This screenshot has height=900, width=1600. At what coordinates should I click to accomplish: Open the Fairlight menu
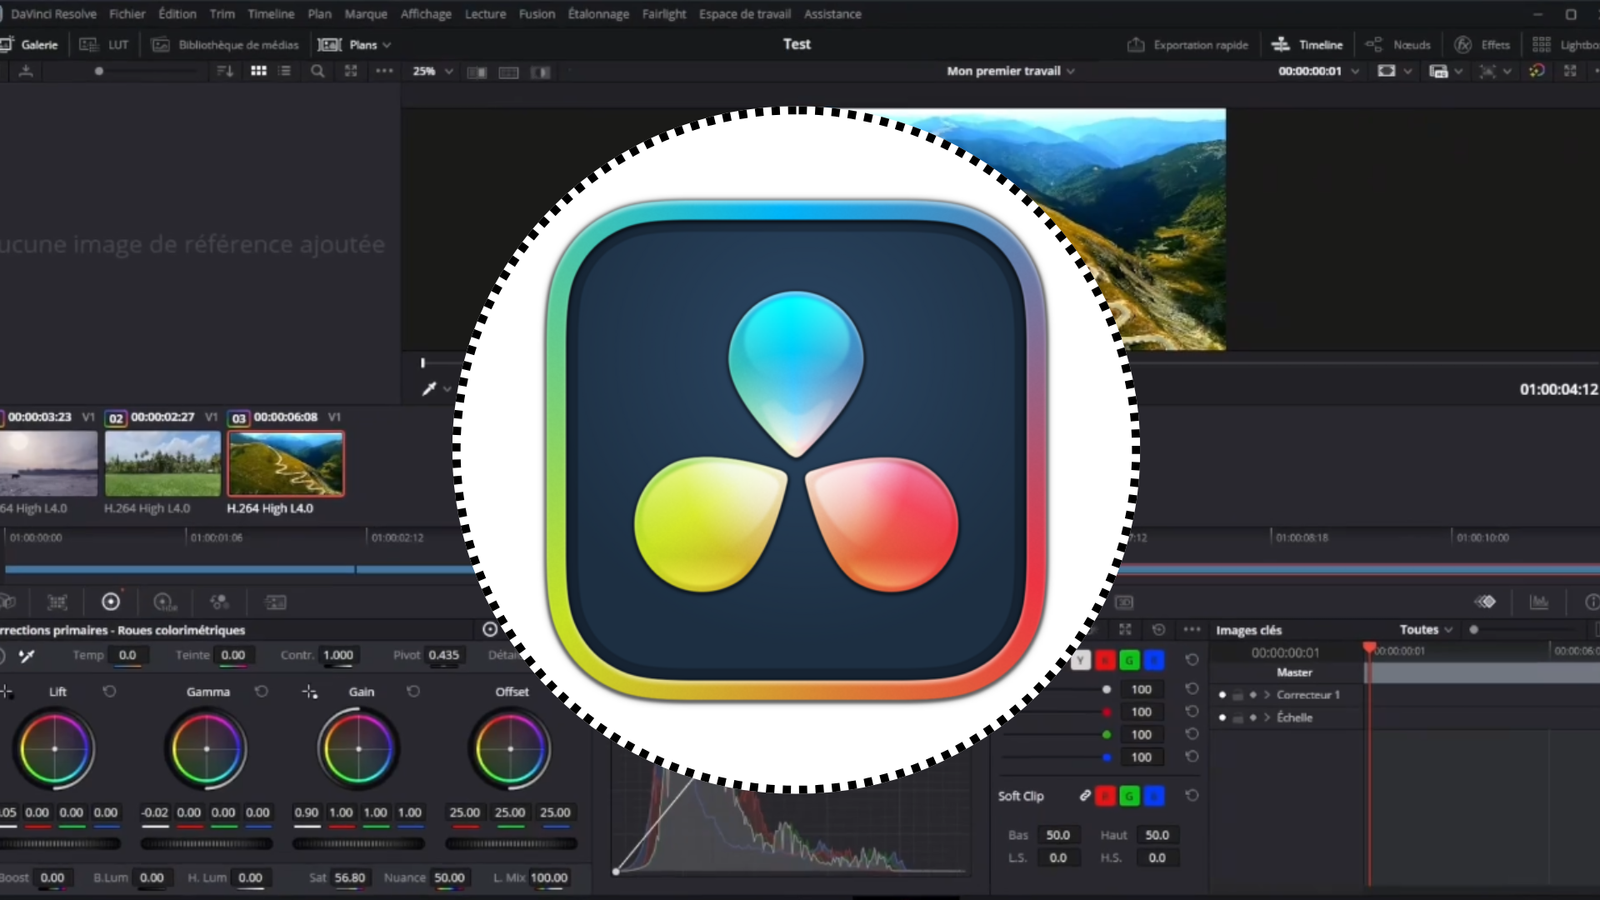click(x=663, y=14)
